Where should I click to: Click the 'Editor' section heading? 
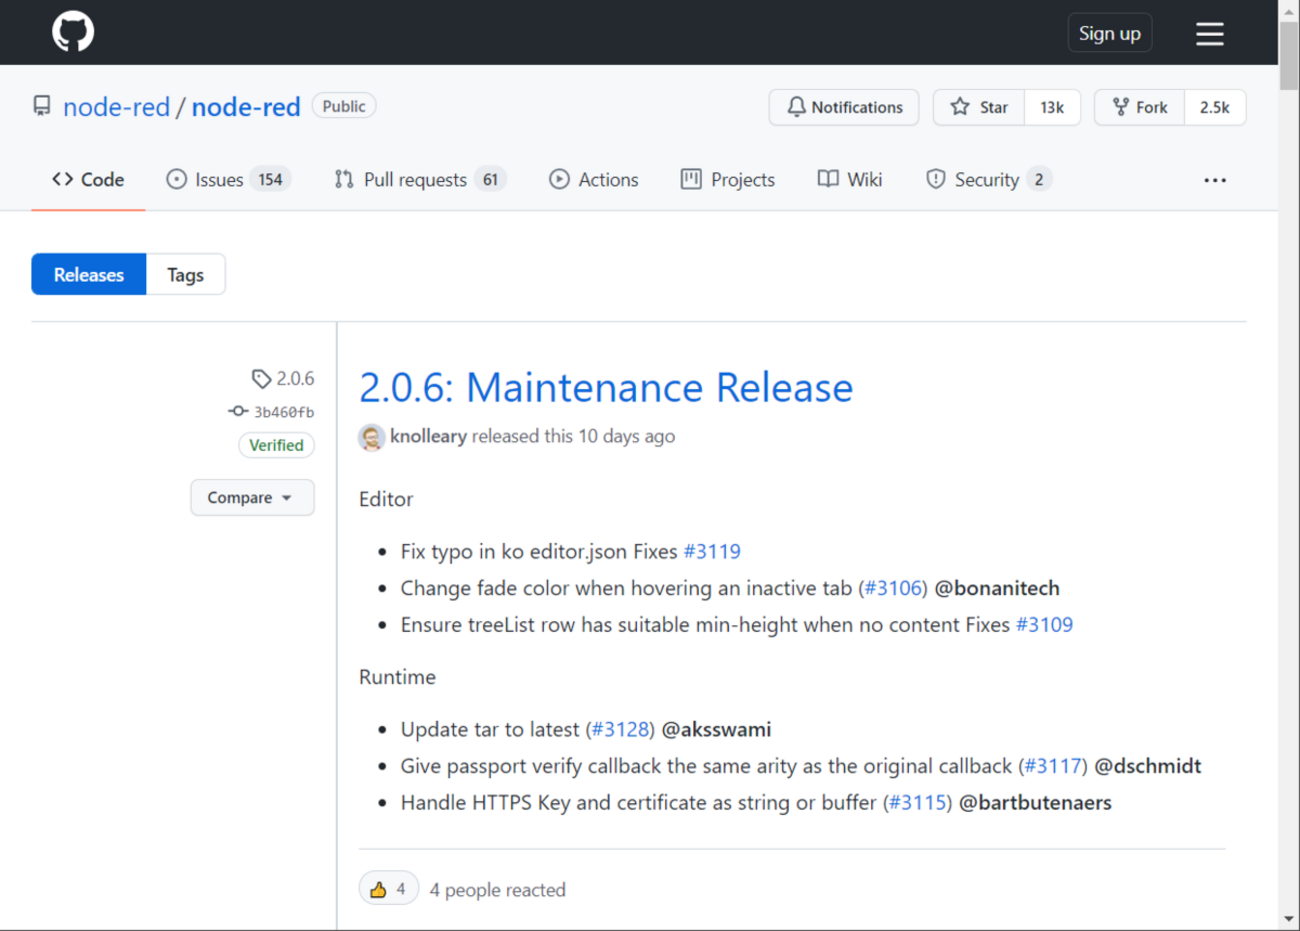coord(386,499)
